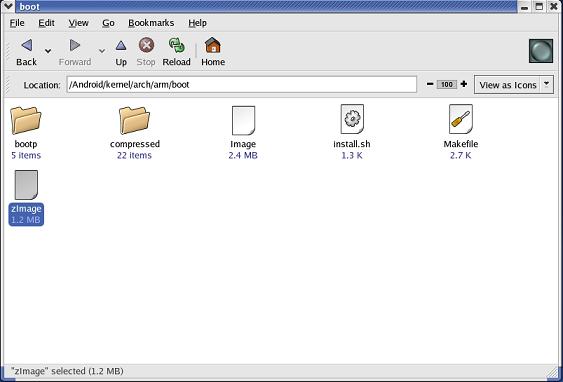
Task: Reload the current folder view
Action: 176,52
